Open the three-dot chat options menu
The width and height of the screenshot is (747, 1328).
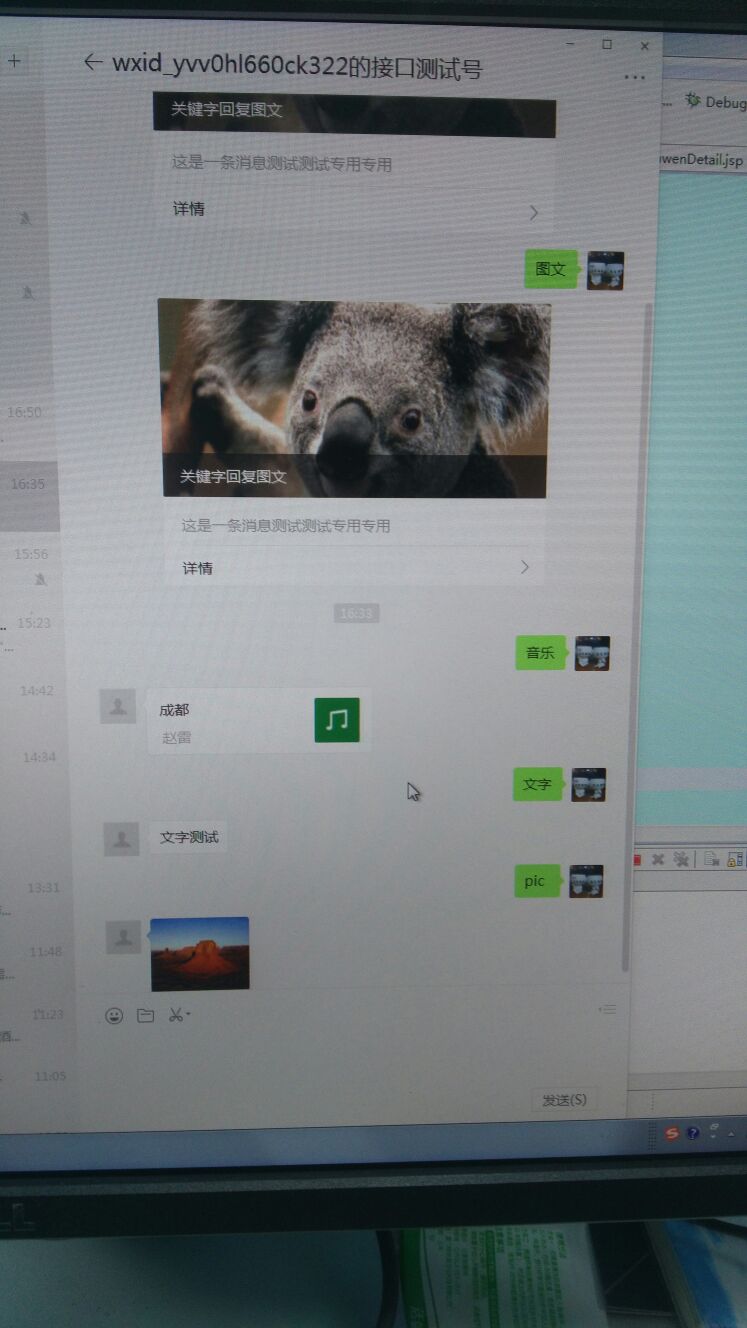pos(634,77)
